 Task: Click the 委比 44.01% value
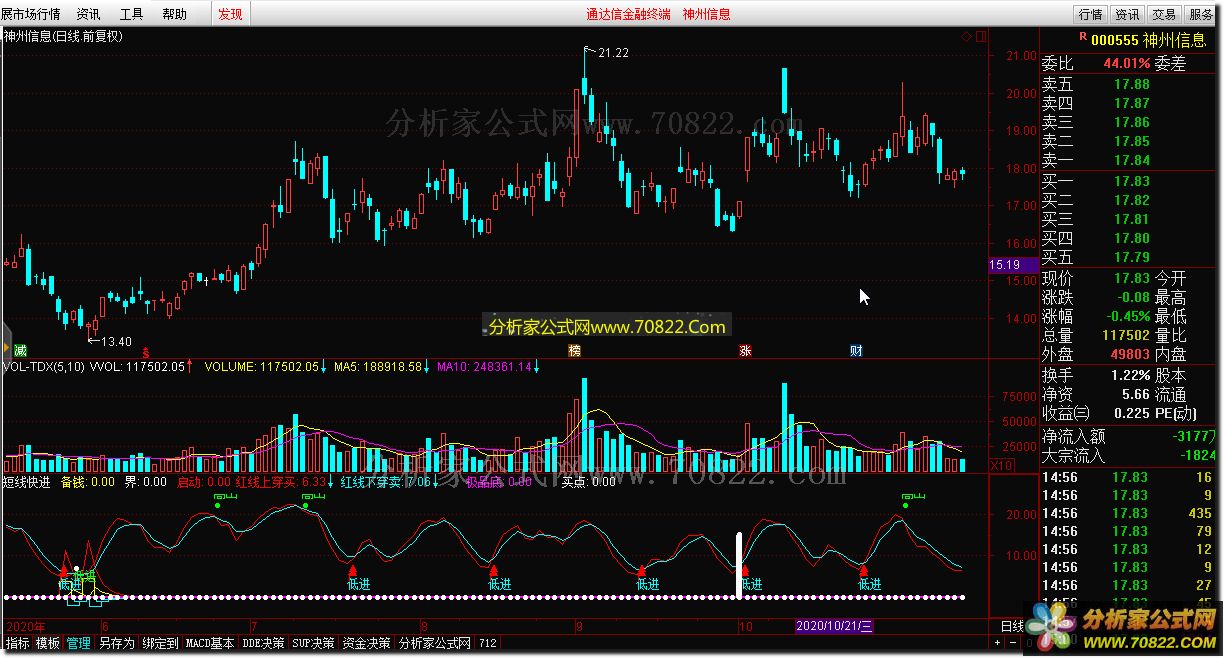(1127, 63)
